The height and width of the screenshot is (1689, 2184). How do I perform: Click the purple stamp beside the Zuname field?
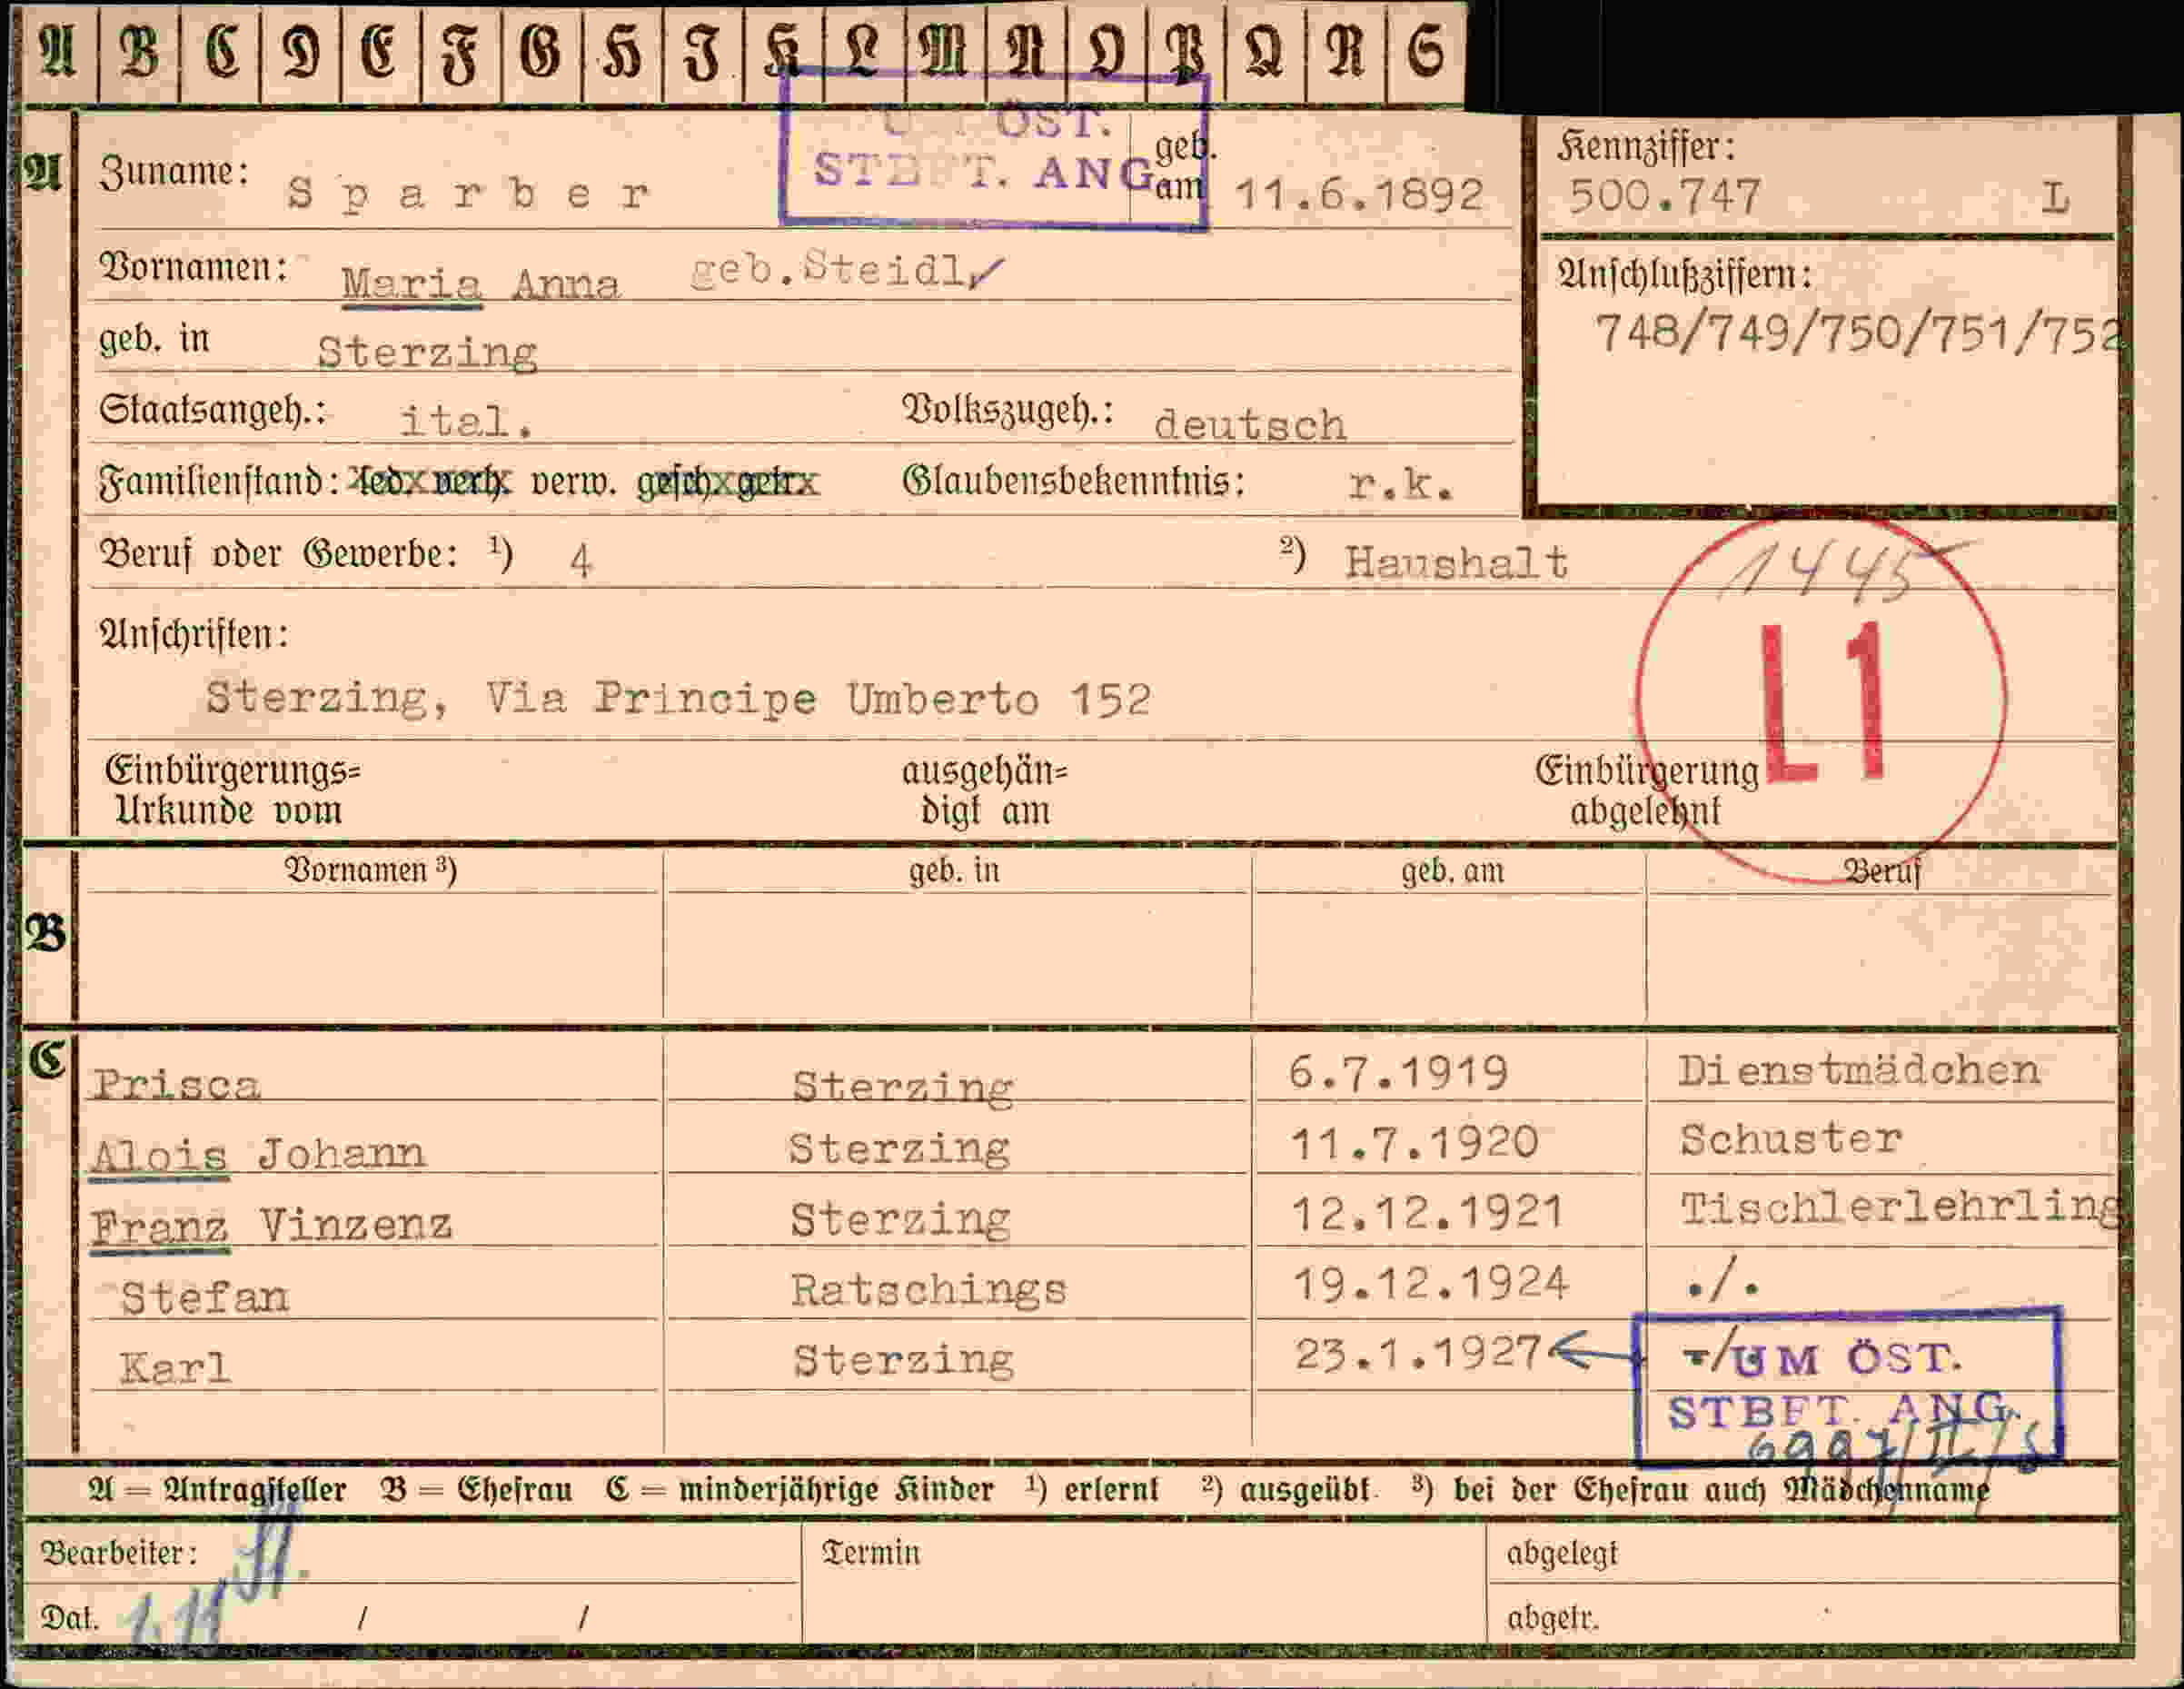[x=994, y=149]
